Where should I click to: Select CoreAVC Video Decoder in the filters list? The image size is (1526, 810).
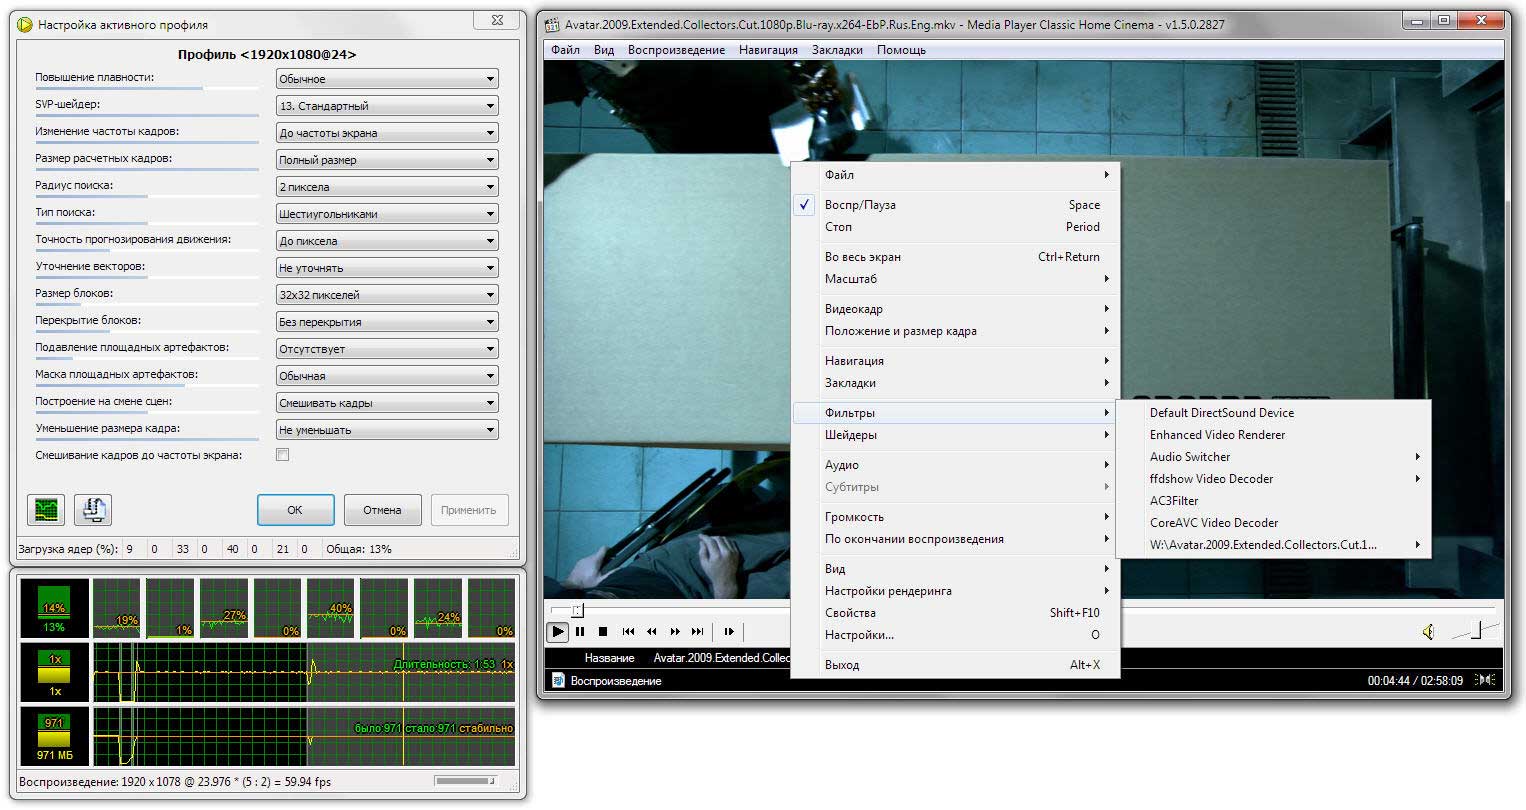1213,523
